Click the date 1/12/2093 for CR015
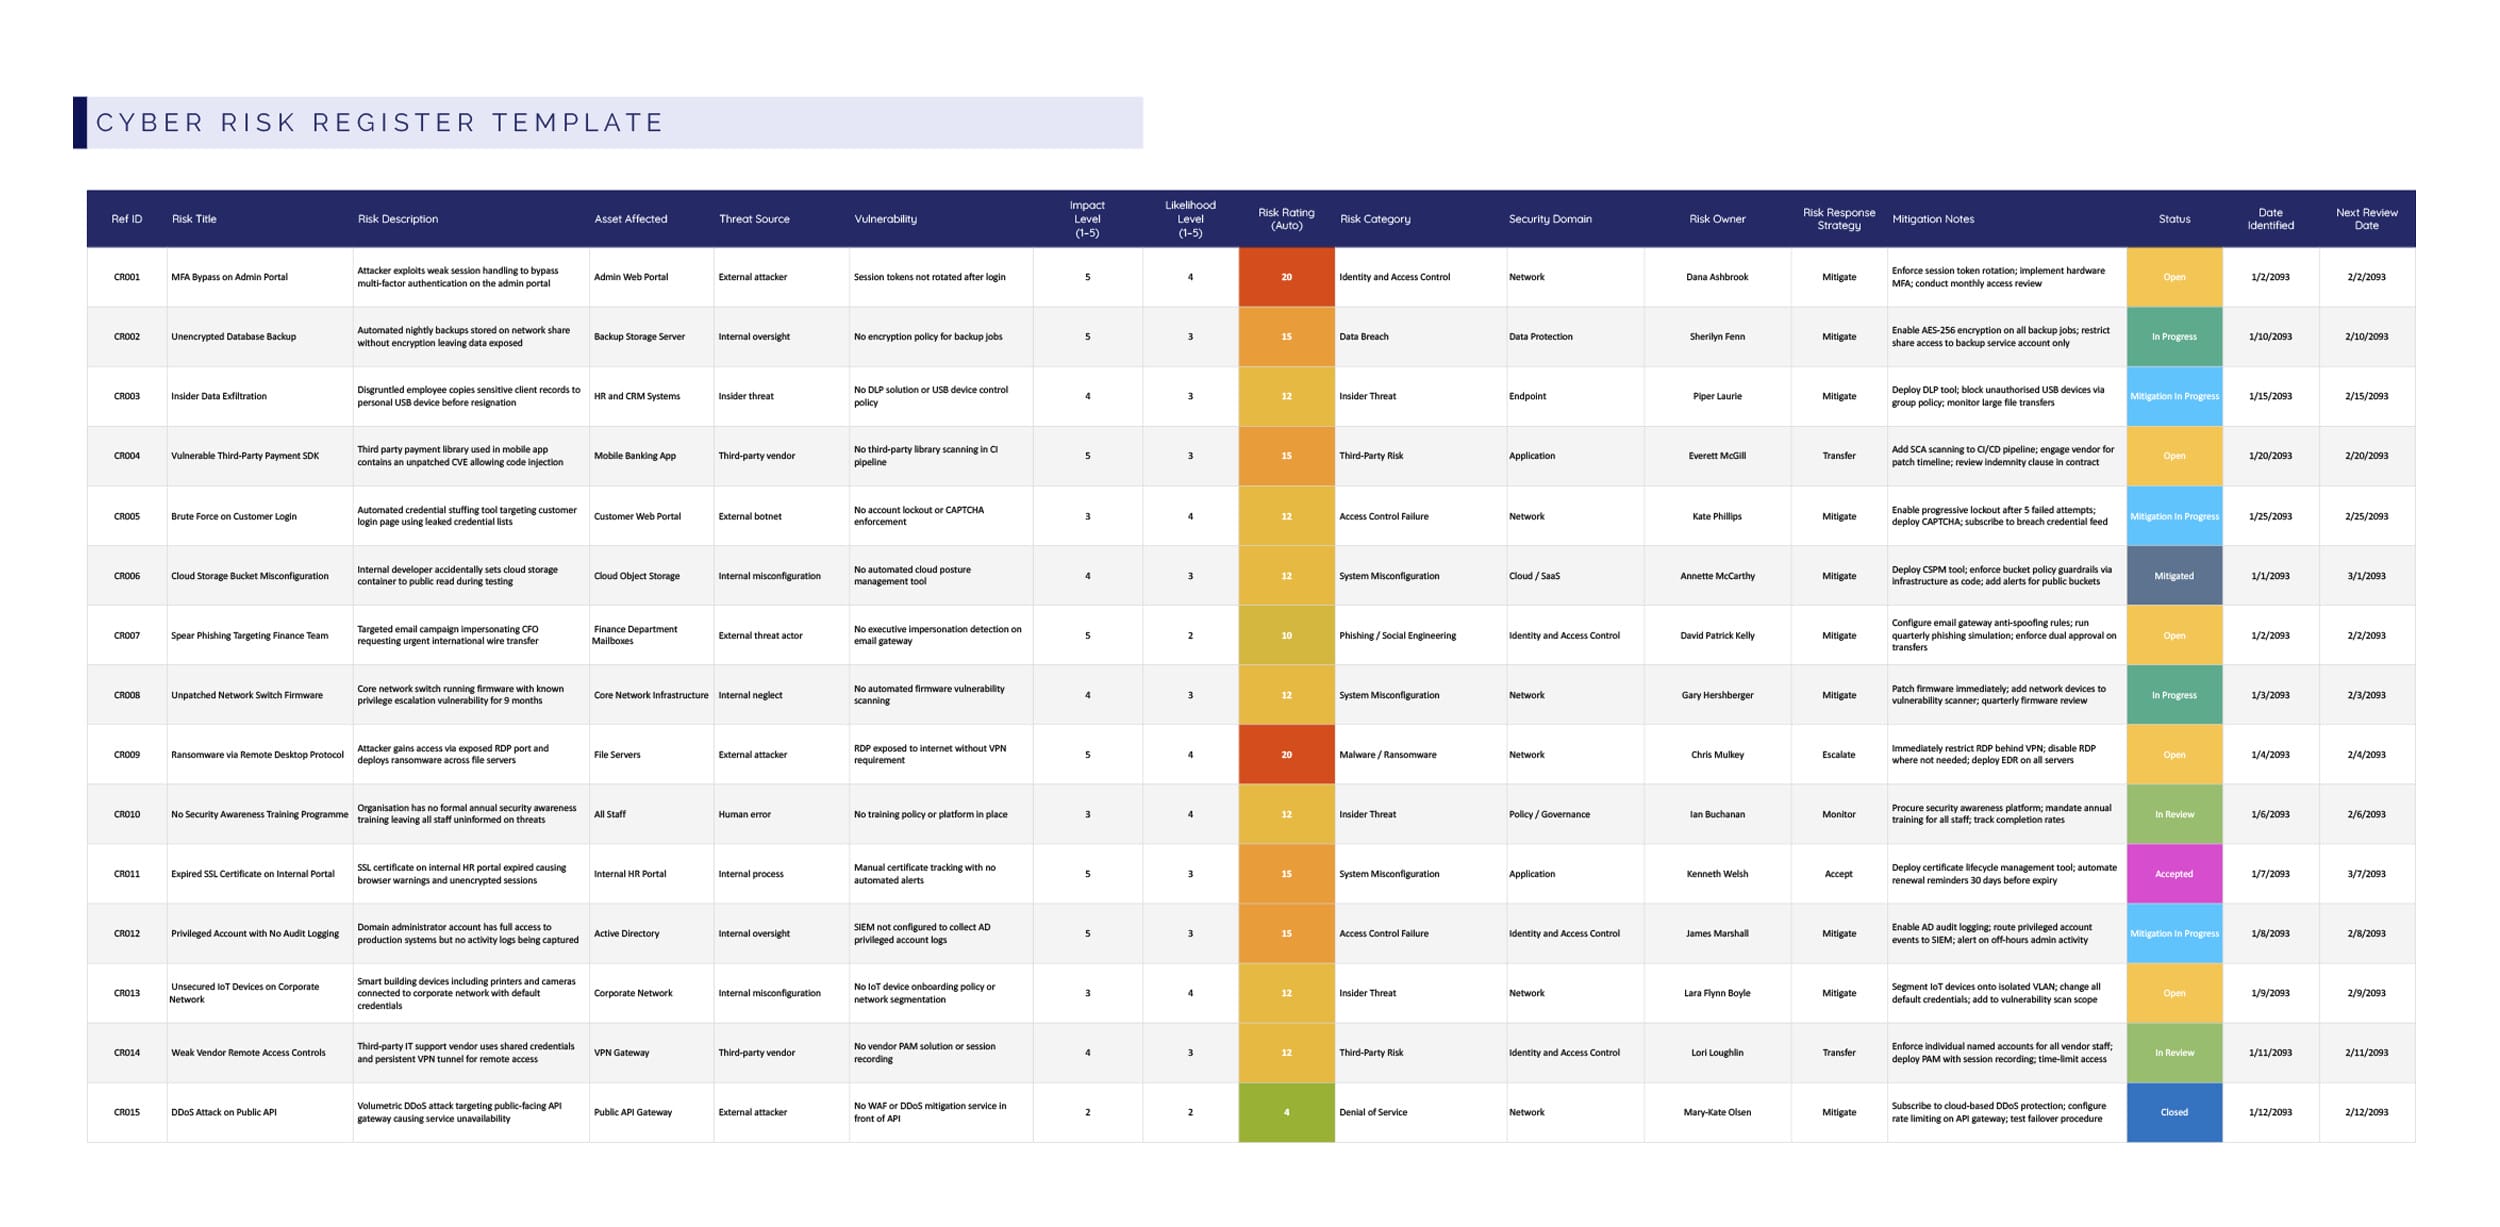 click(2269, 1111)
